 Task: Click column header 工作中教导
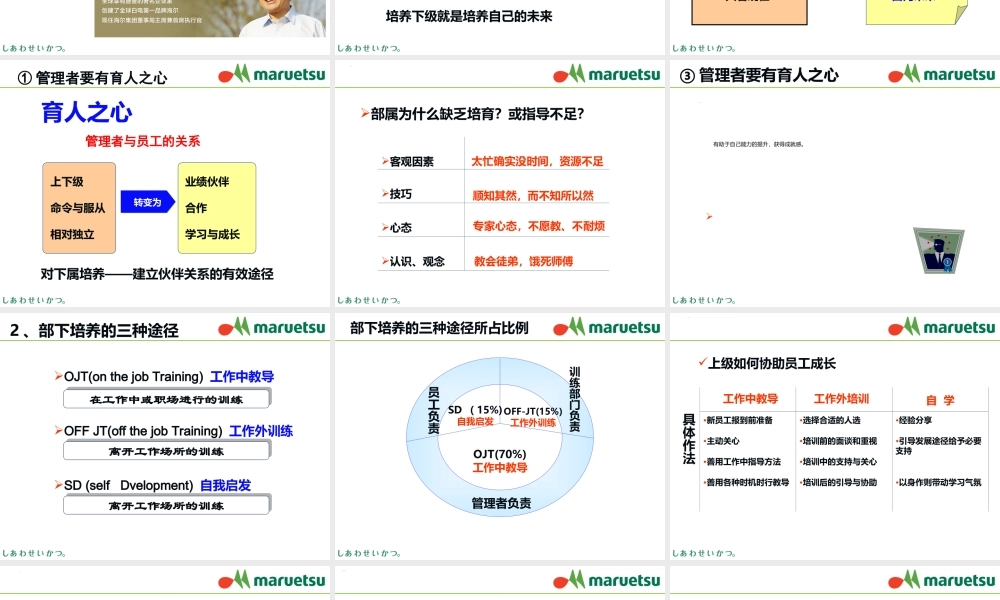(750, 399)
